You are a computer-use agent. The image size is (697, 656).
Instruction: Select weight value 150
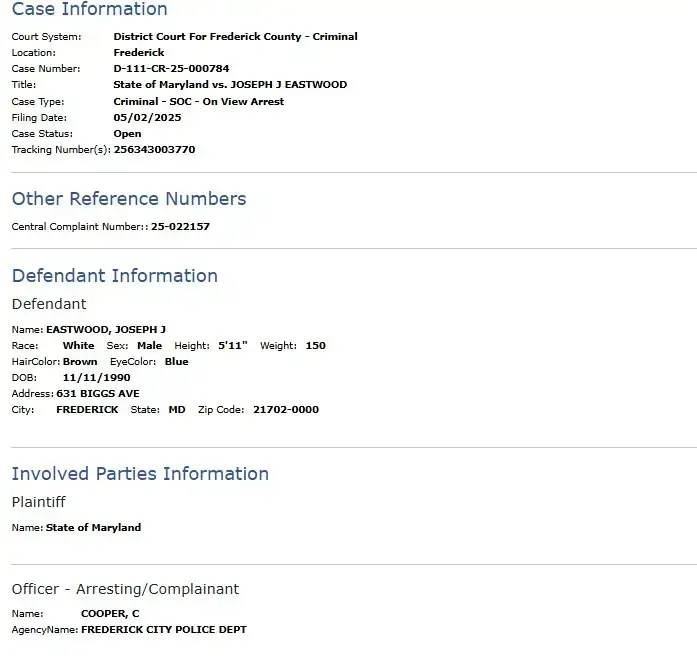316,345
